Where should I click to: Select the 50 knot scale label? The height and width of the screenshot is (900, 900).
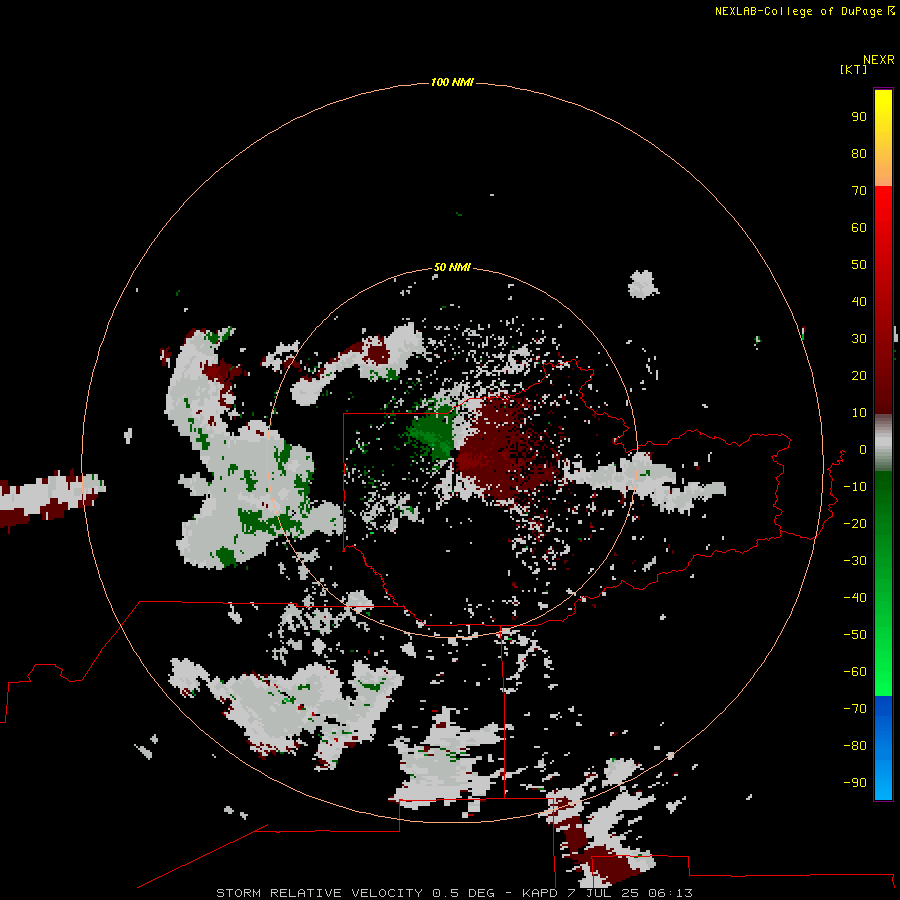(859, 265)
